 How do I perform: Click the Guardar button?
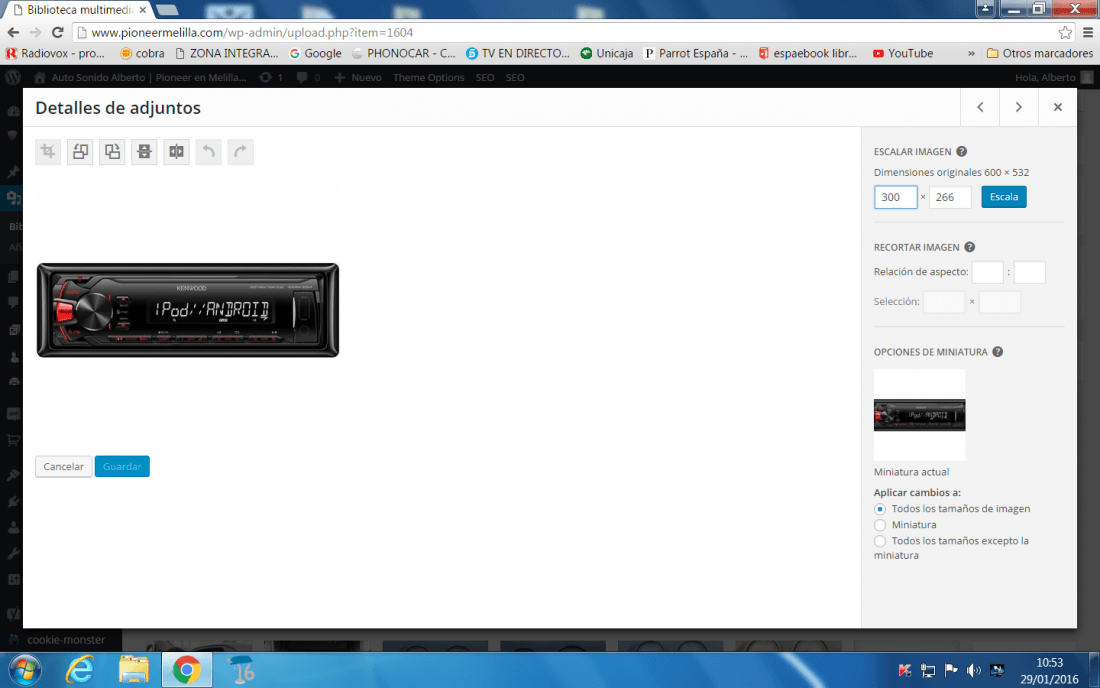click(x=122, y=466)
